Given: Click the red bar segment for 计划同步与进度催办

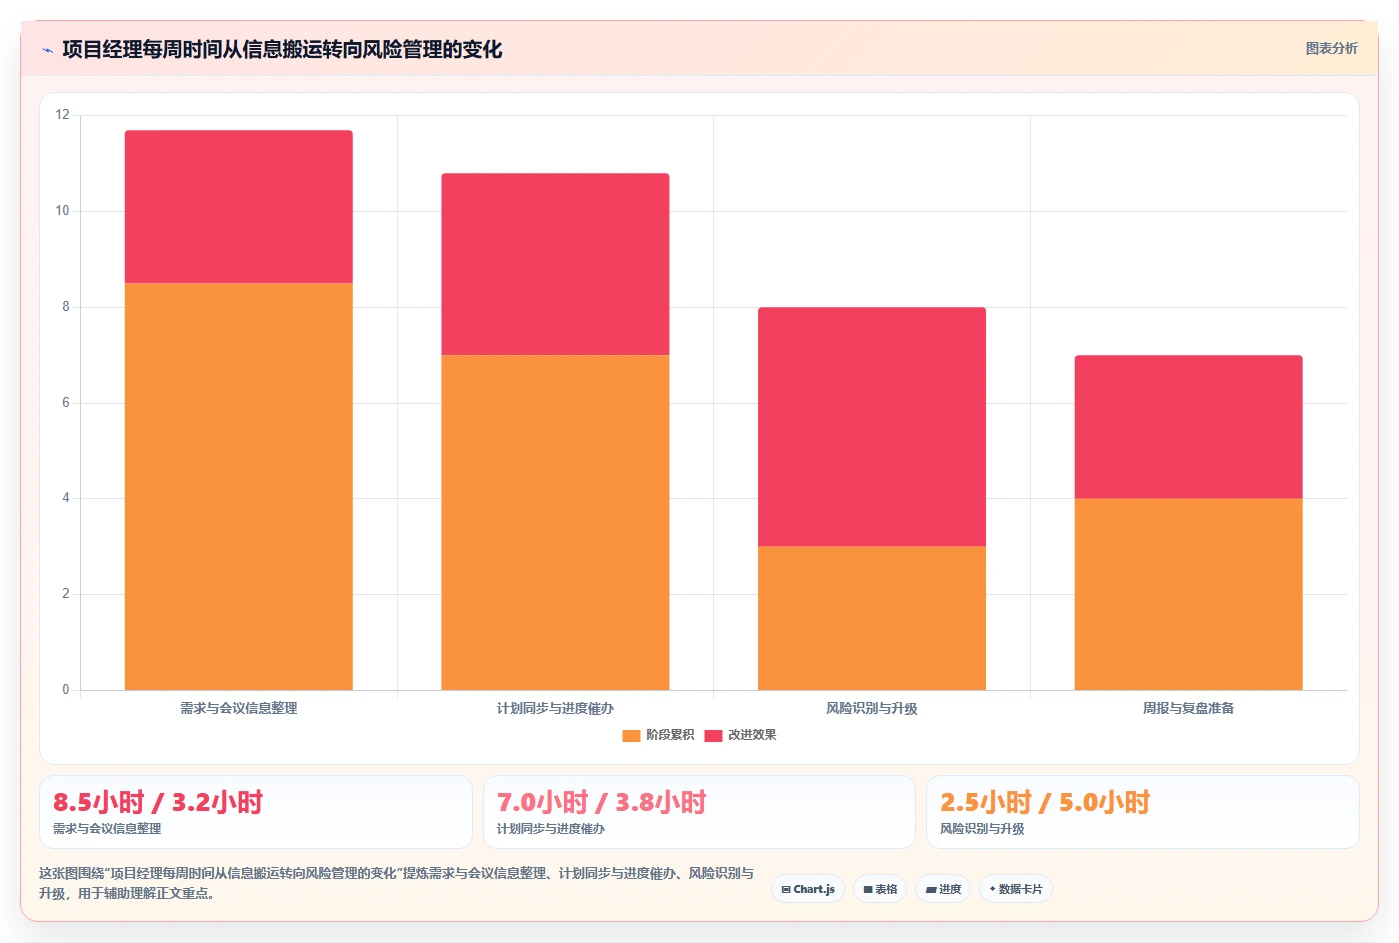Looking at the screenshot, I should pyautogui.click(x=555, y=264).
